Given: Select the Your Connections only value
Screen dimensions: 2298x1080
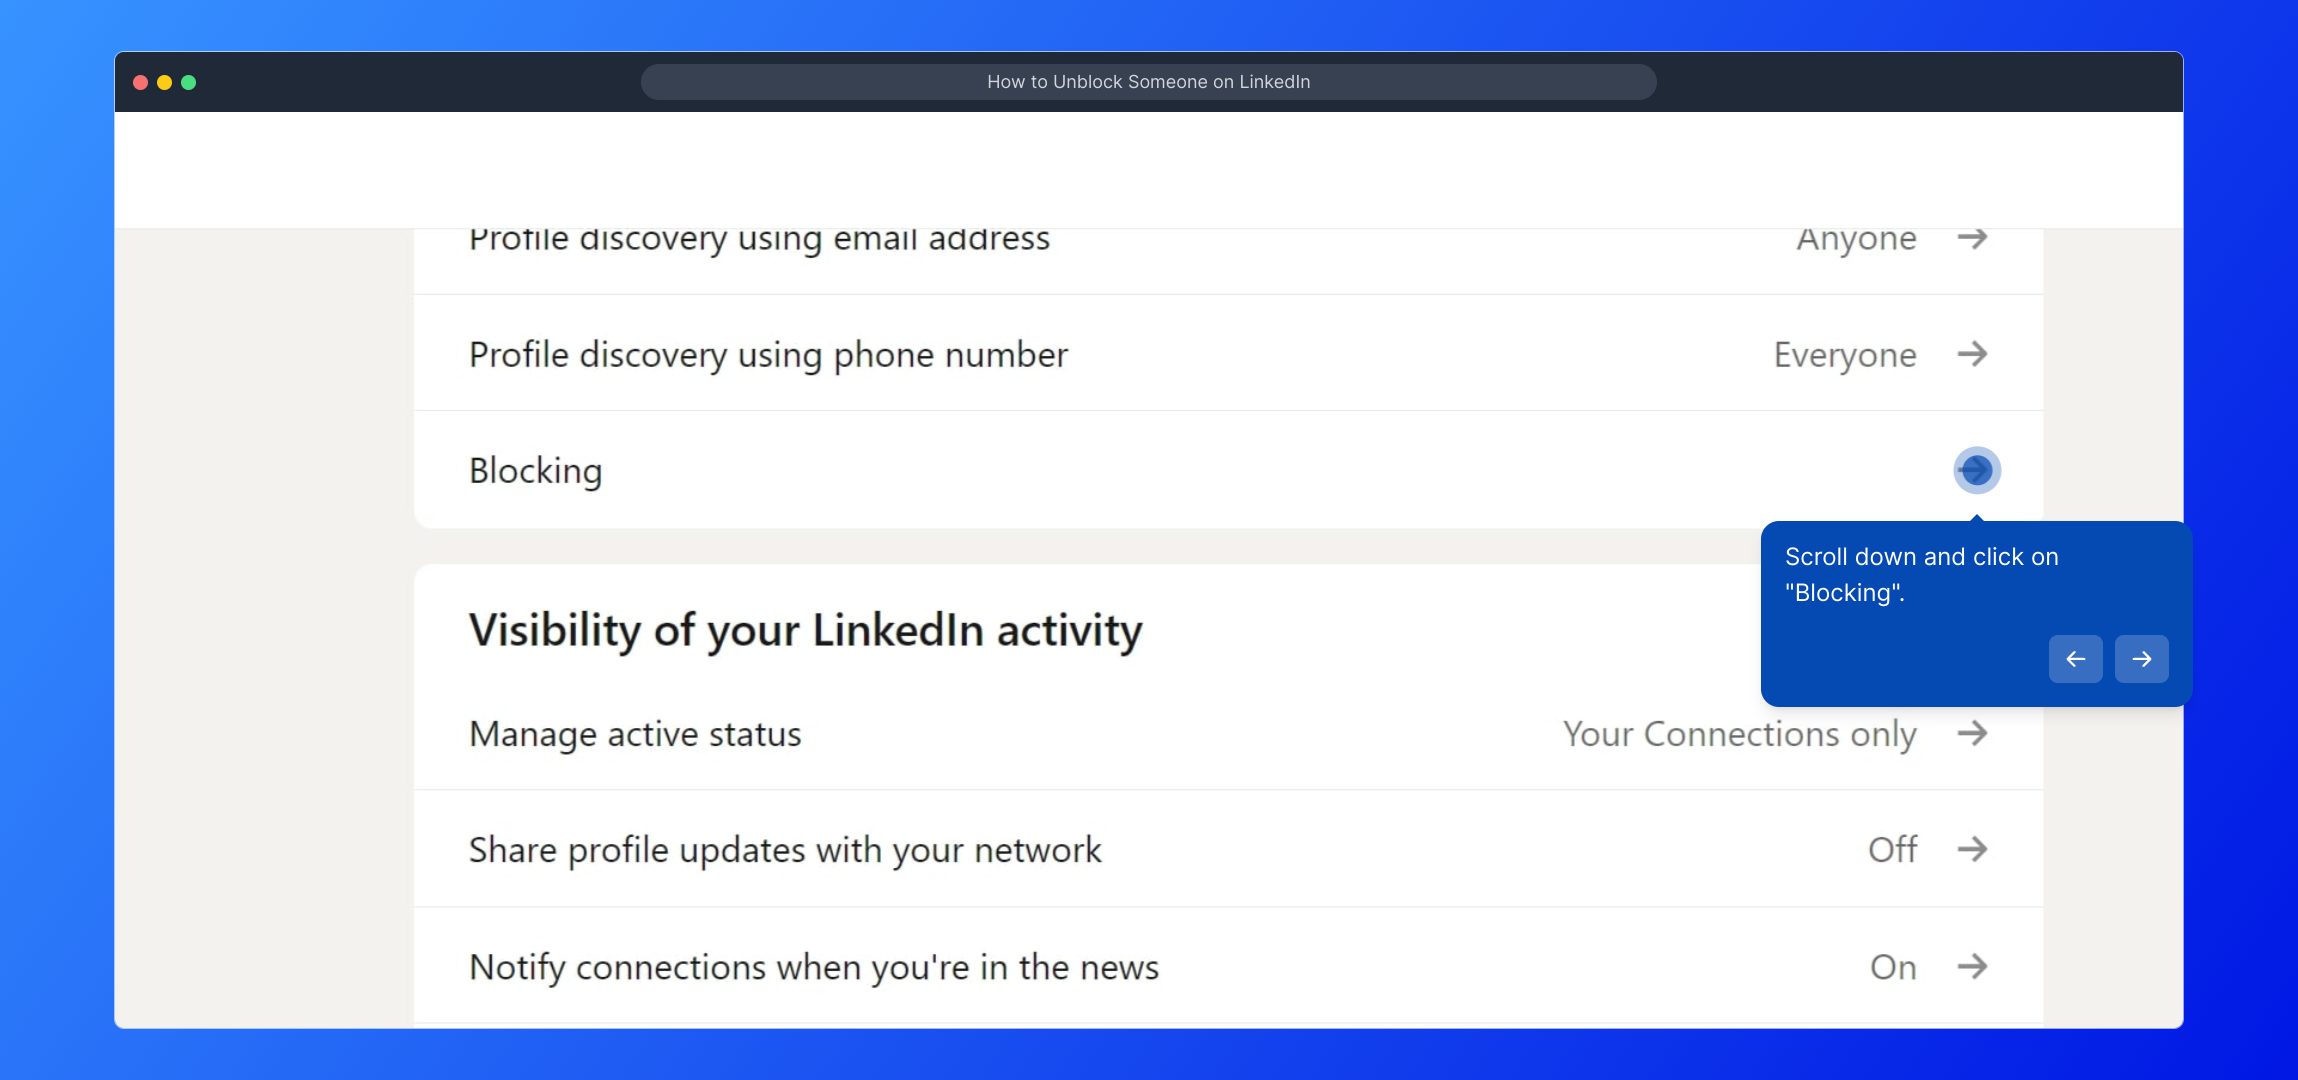Looking at the screenshot, I should 1739,735.
